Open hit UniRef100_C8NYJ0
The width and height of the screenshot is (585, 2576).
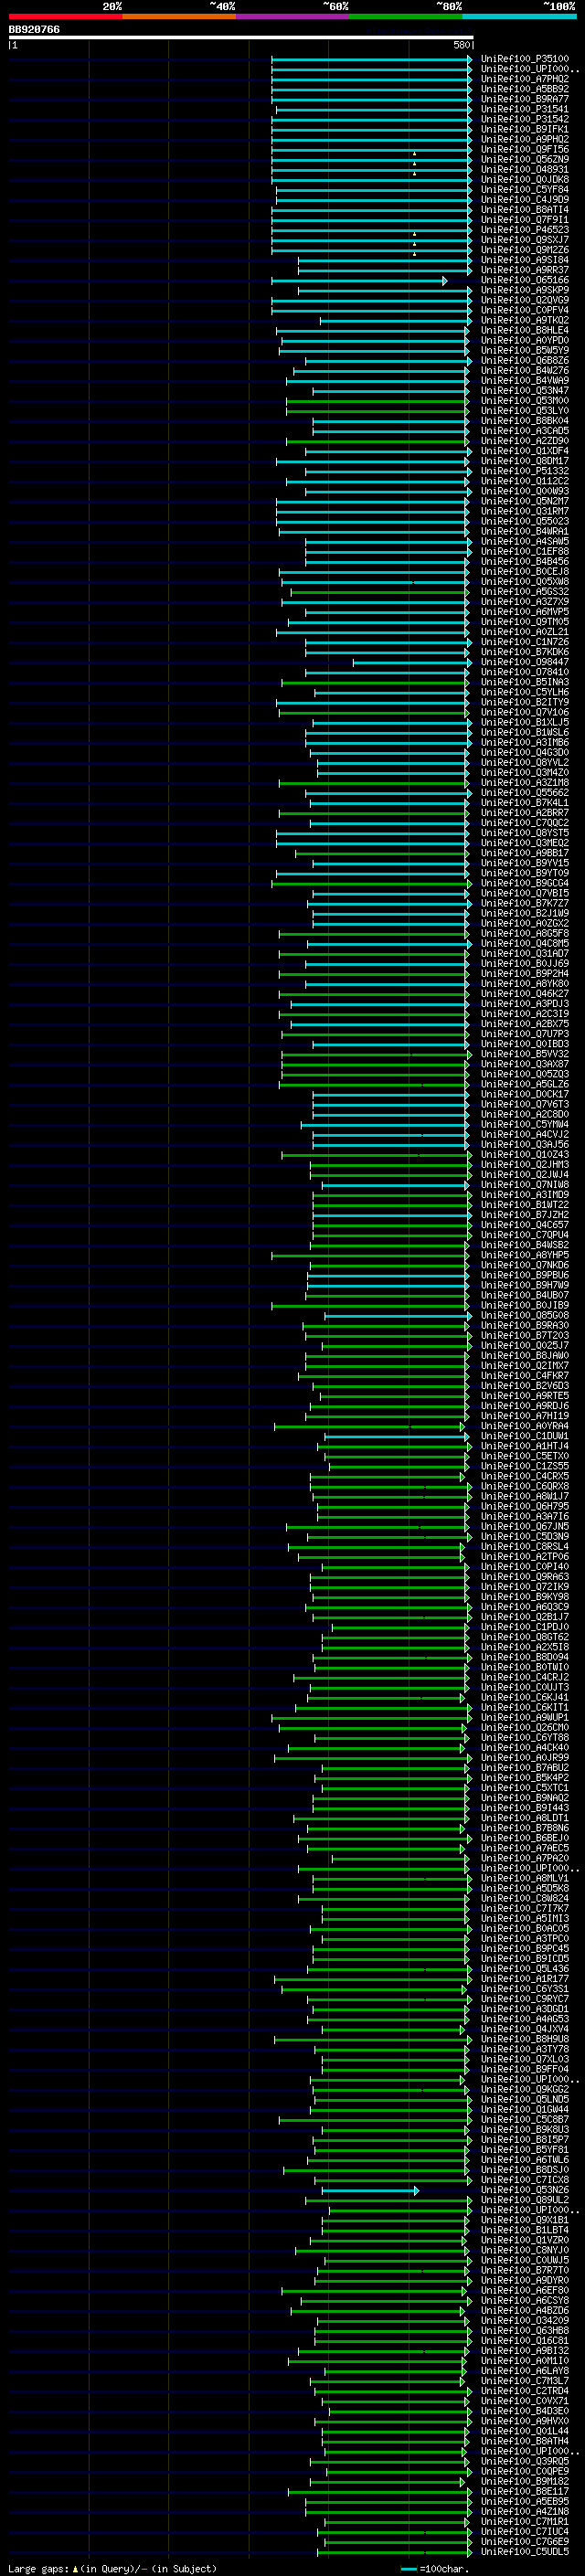(x=524, y=2250)
